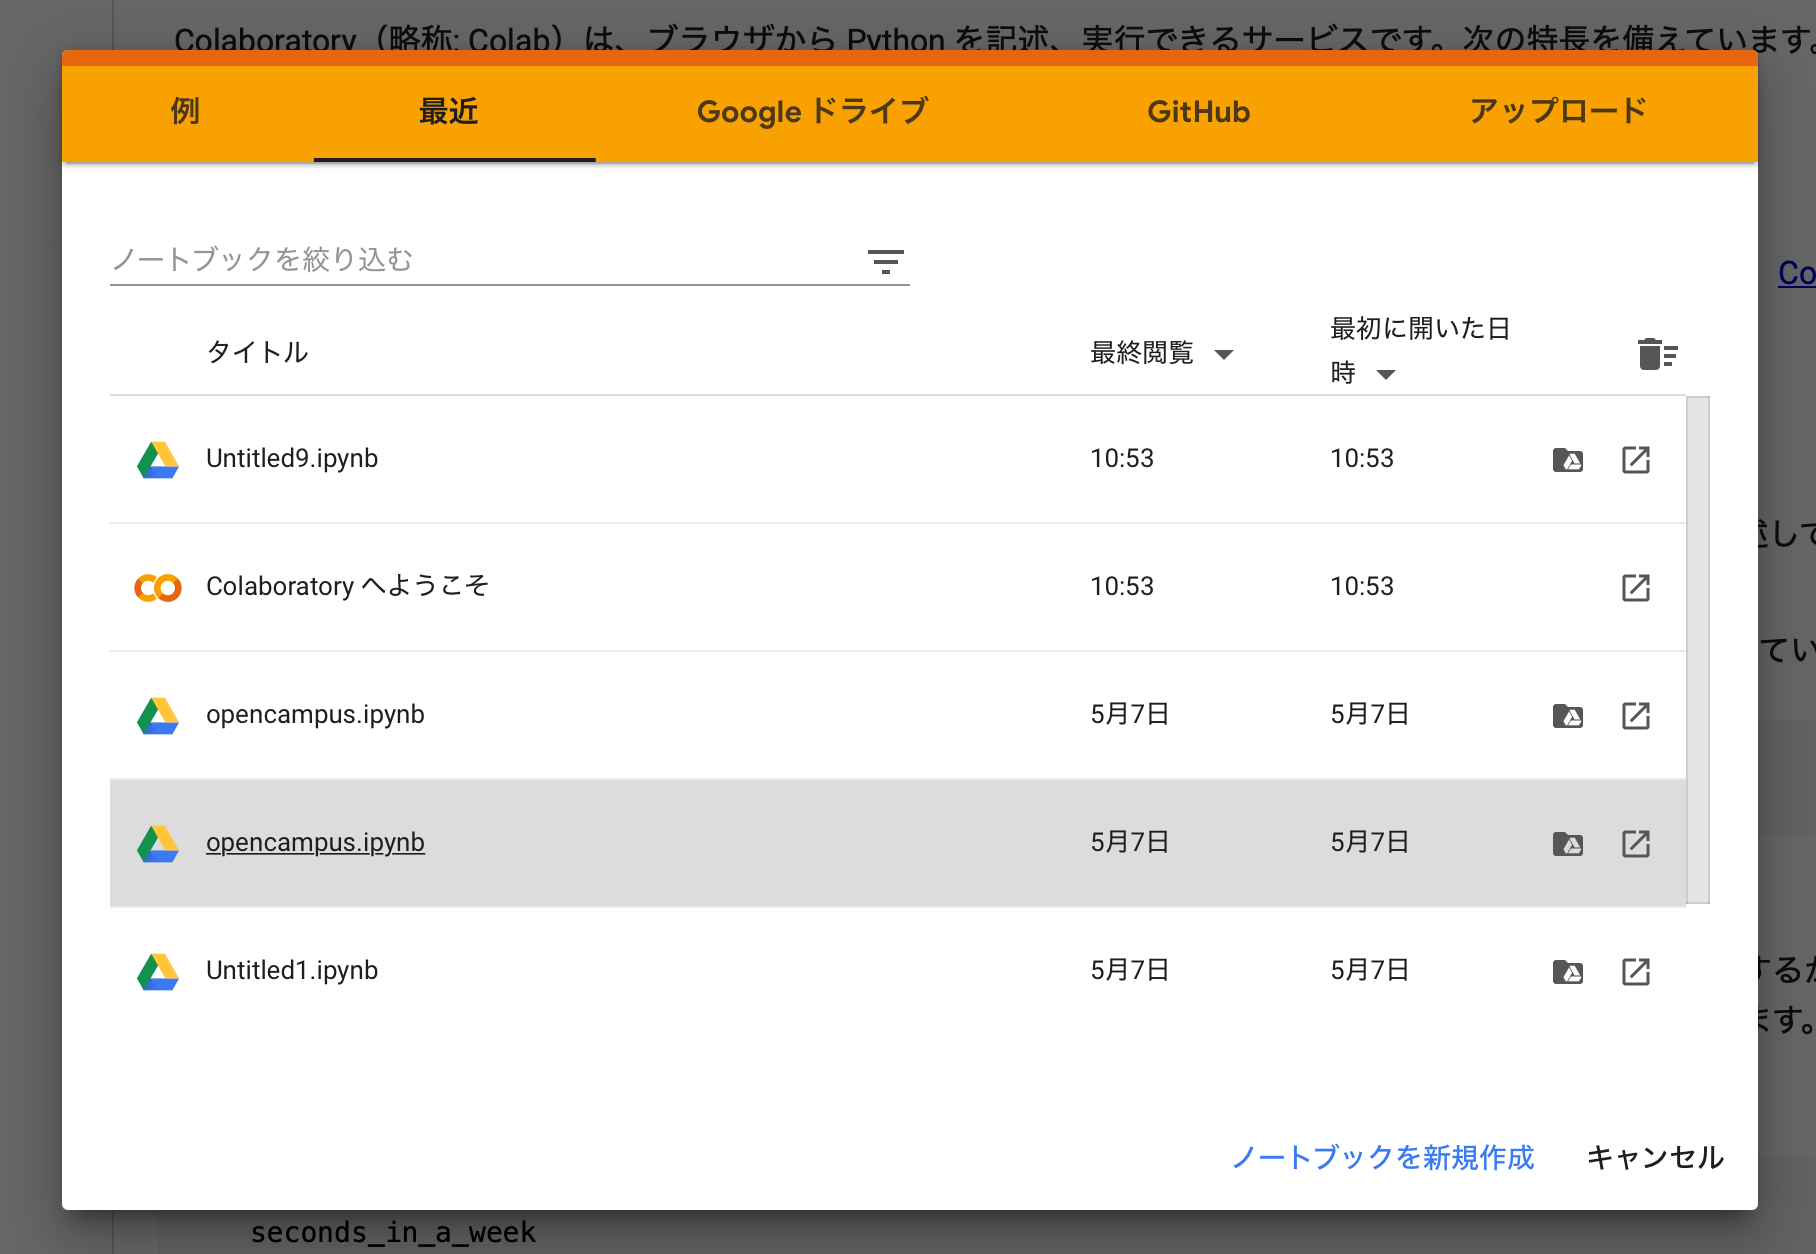Open non-highlighted opencampus.ipynb in new tab icon

[1636, 716]
